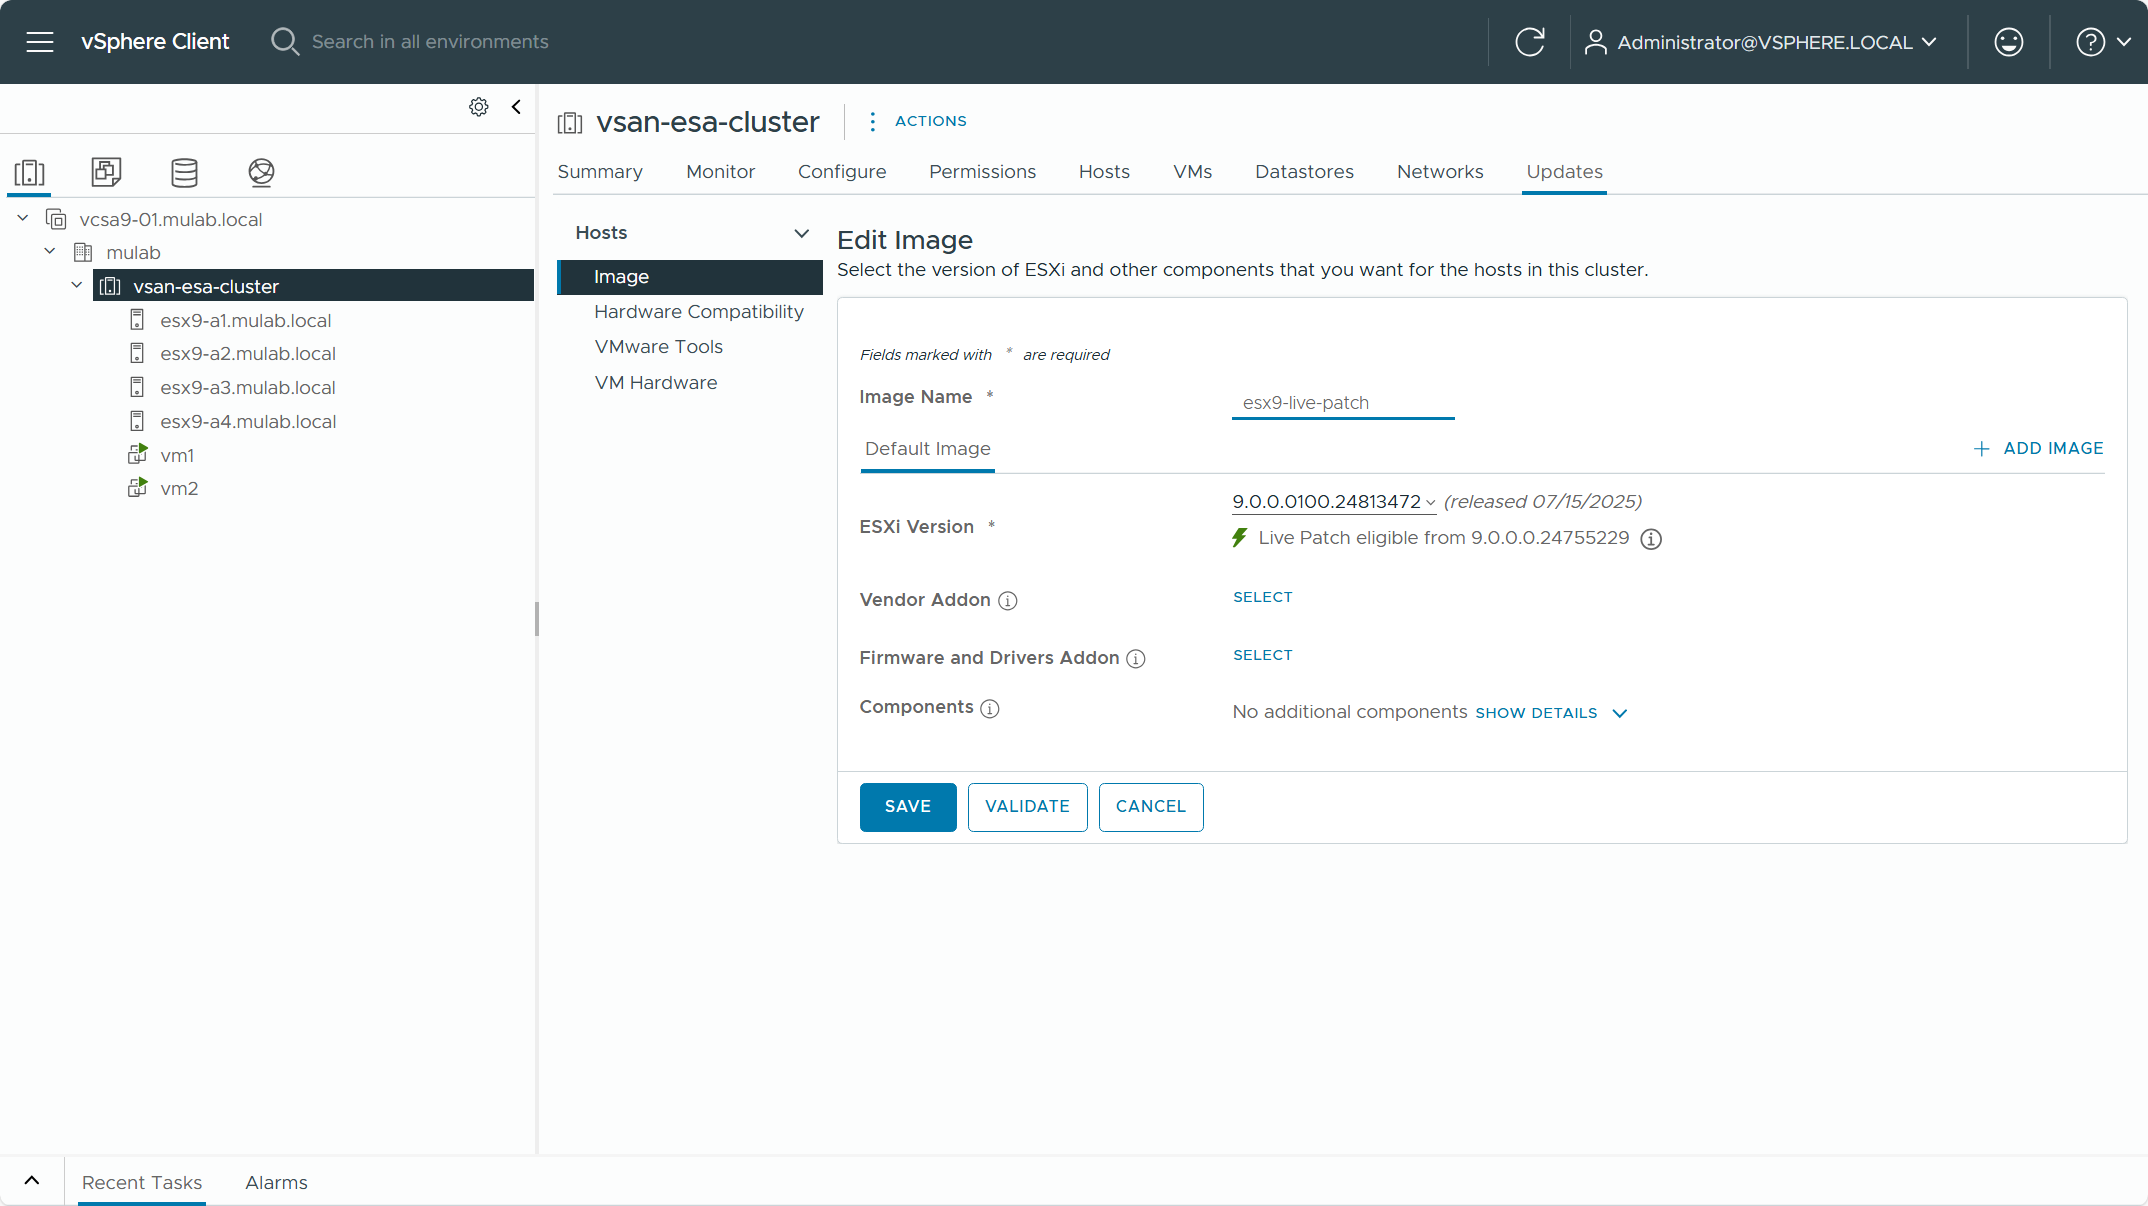Open the Administrator user dropdown
Image resolution: width=2148 pixels, height=1206 pixels.
point(1765,42)
